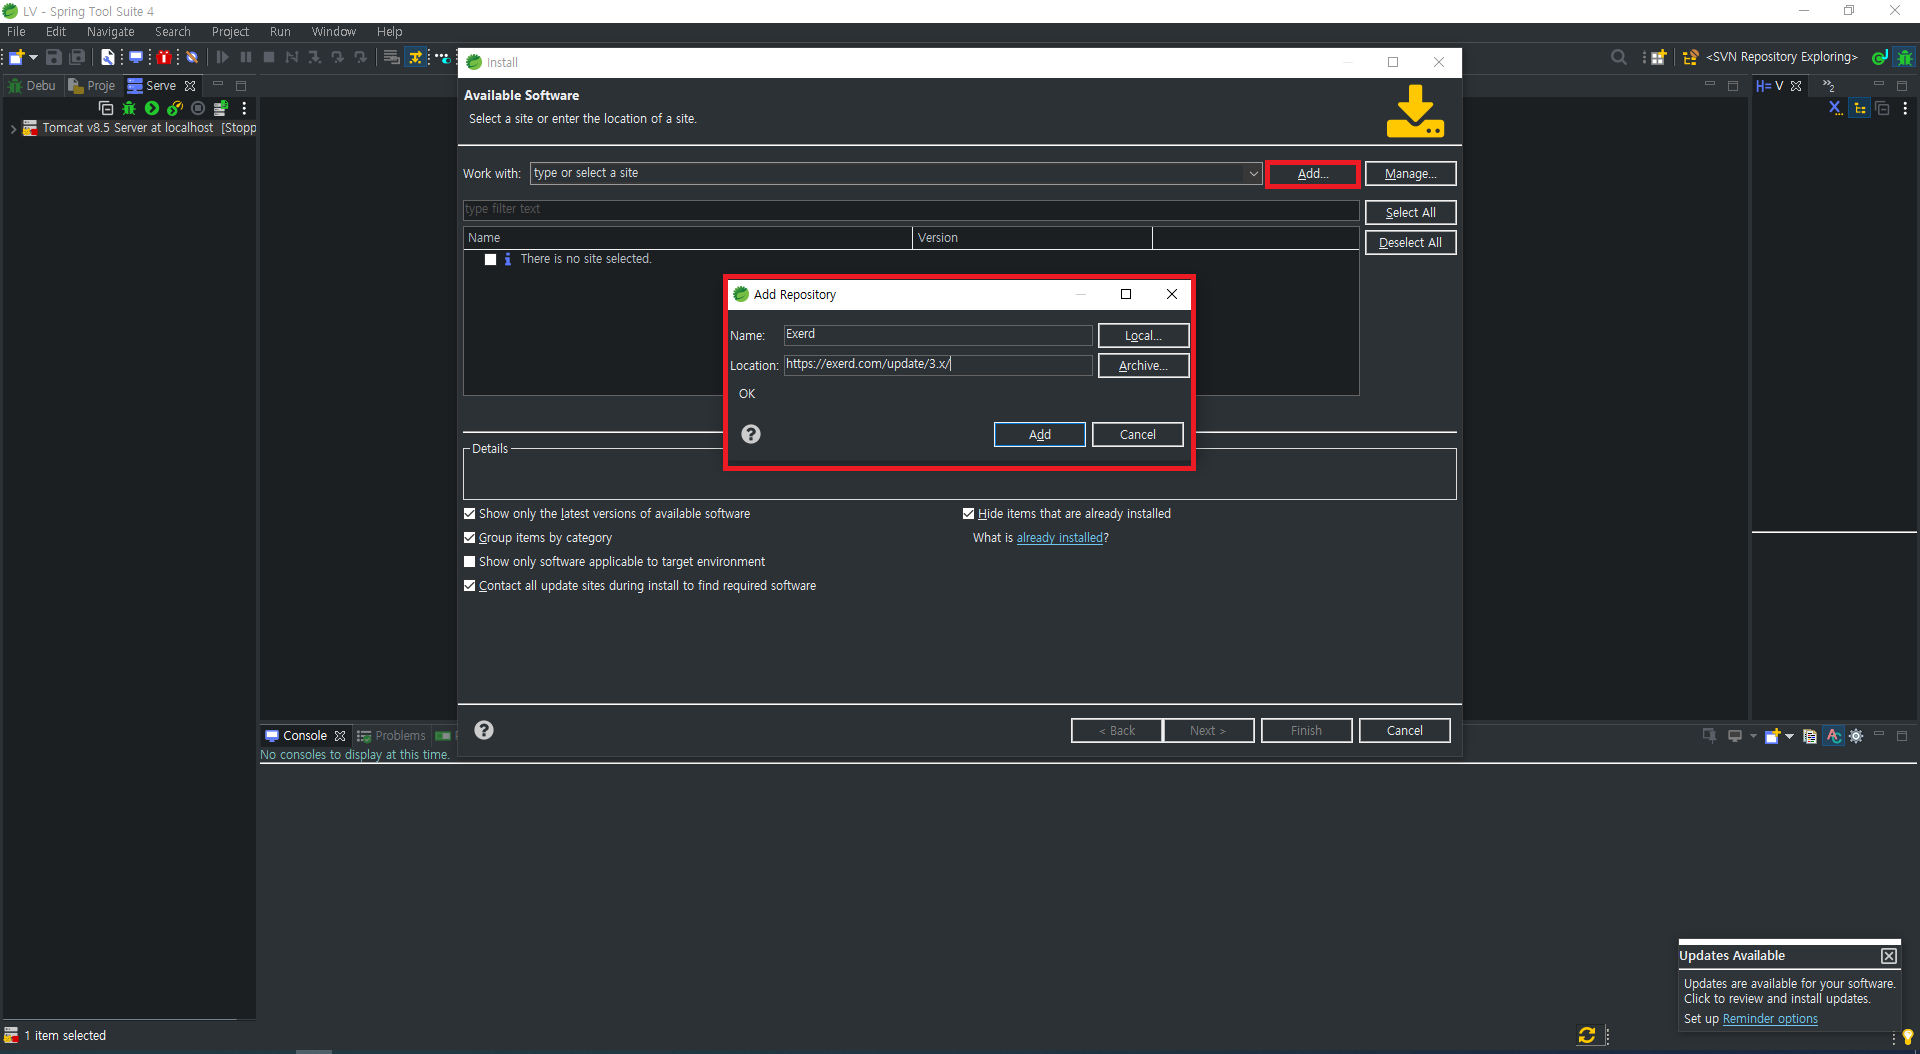This screenshot has height=1054, width=1920.
Task: Click Cancel in Add Repository dialog
Action: tap(1137, 435)
